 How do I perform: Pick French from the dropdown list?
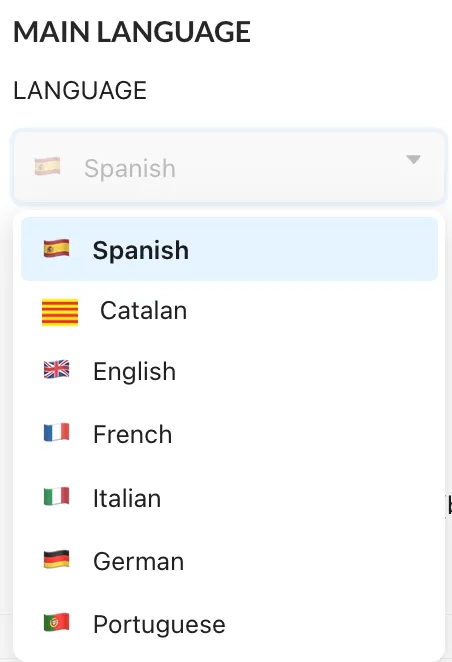click(229, 434)
